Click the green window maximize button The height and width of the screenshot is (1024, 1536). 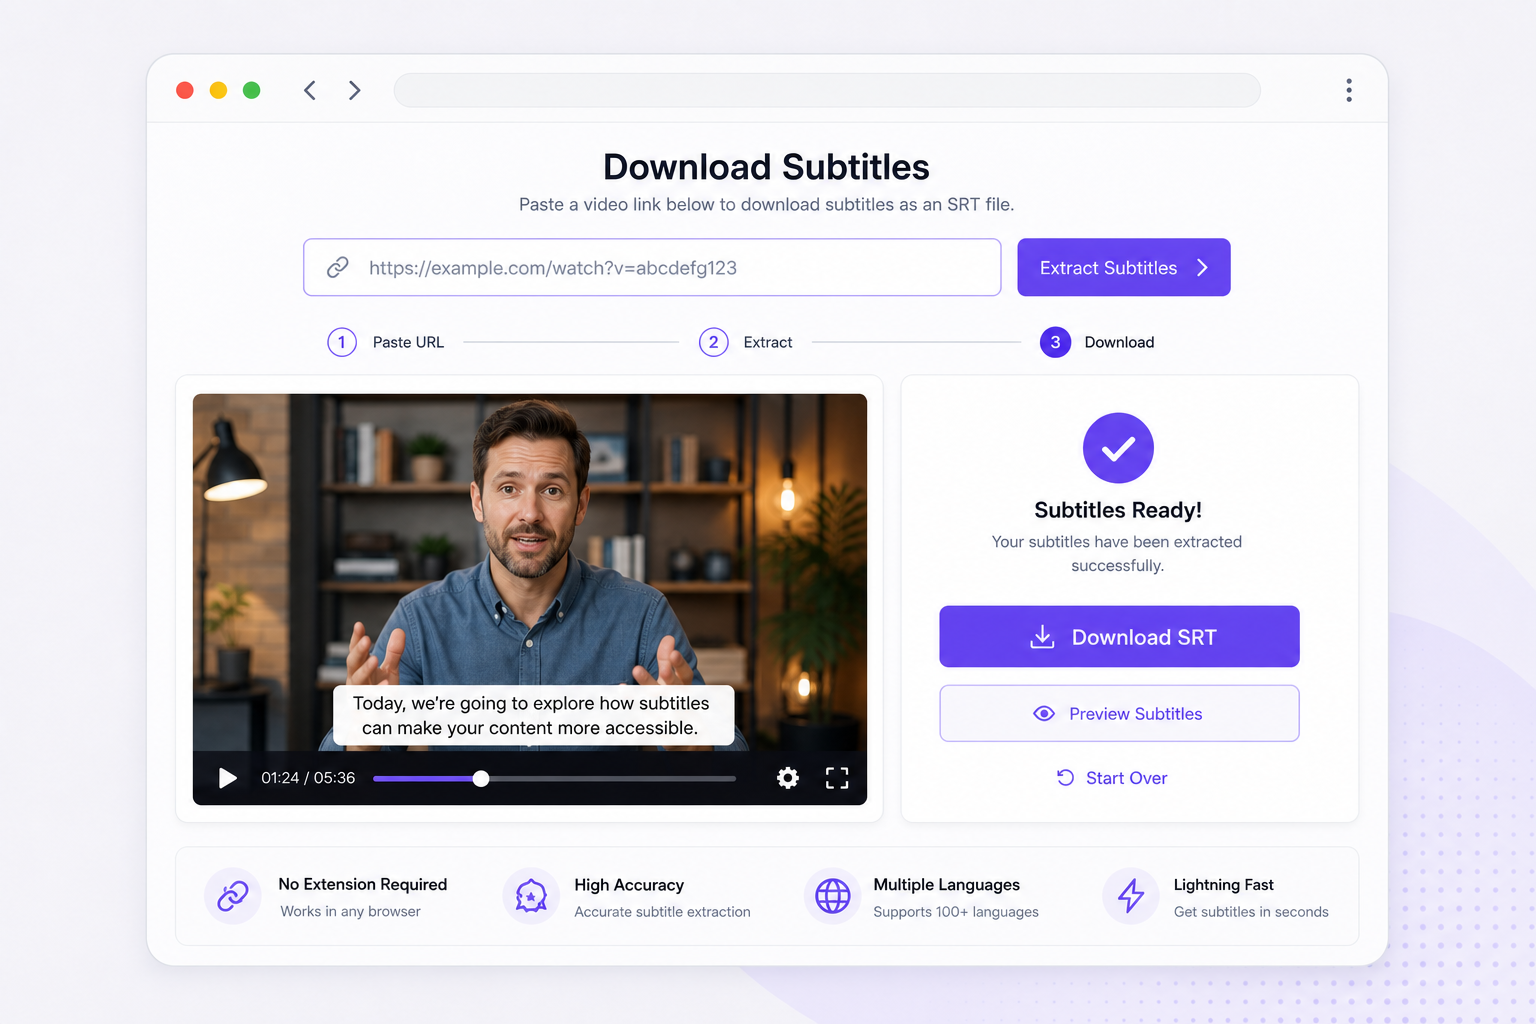(x=252, y=91)
